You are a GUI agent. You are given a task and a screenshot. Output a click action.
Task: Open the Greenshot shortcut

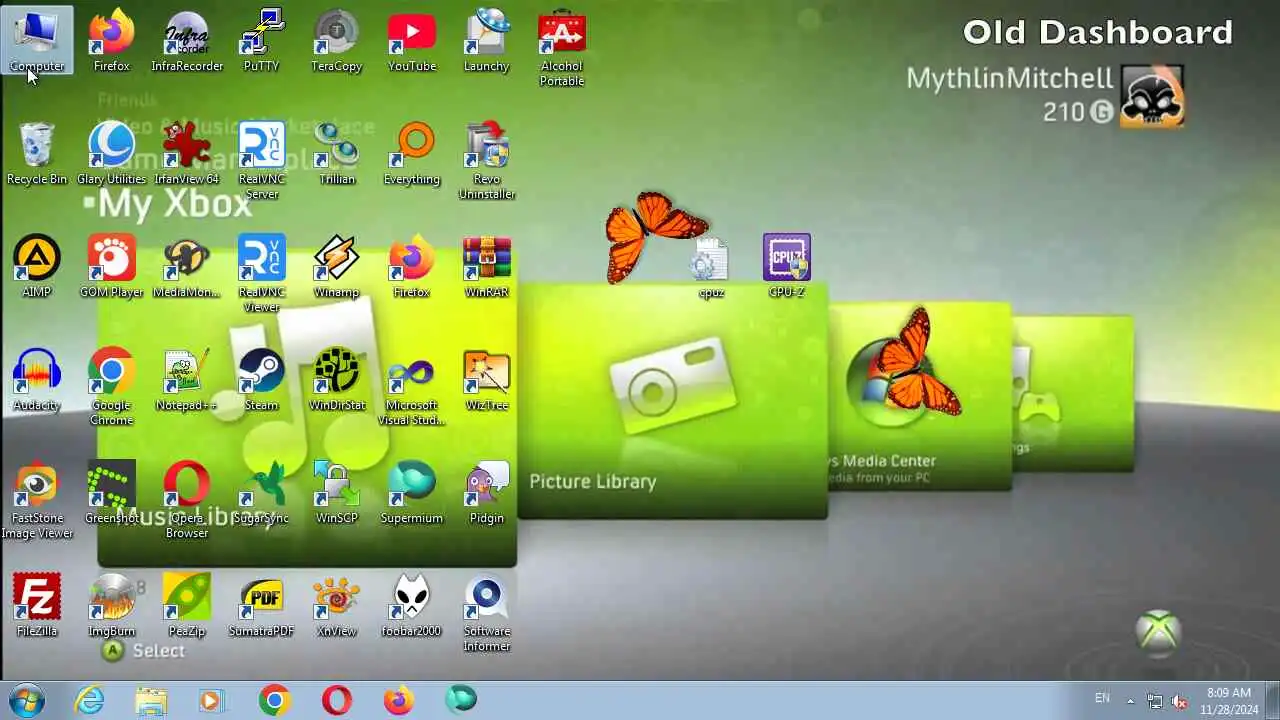[x=112, y=494]
